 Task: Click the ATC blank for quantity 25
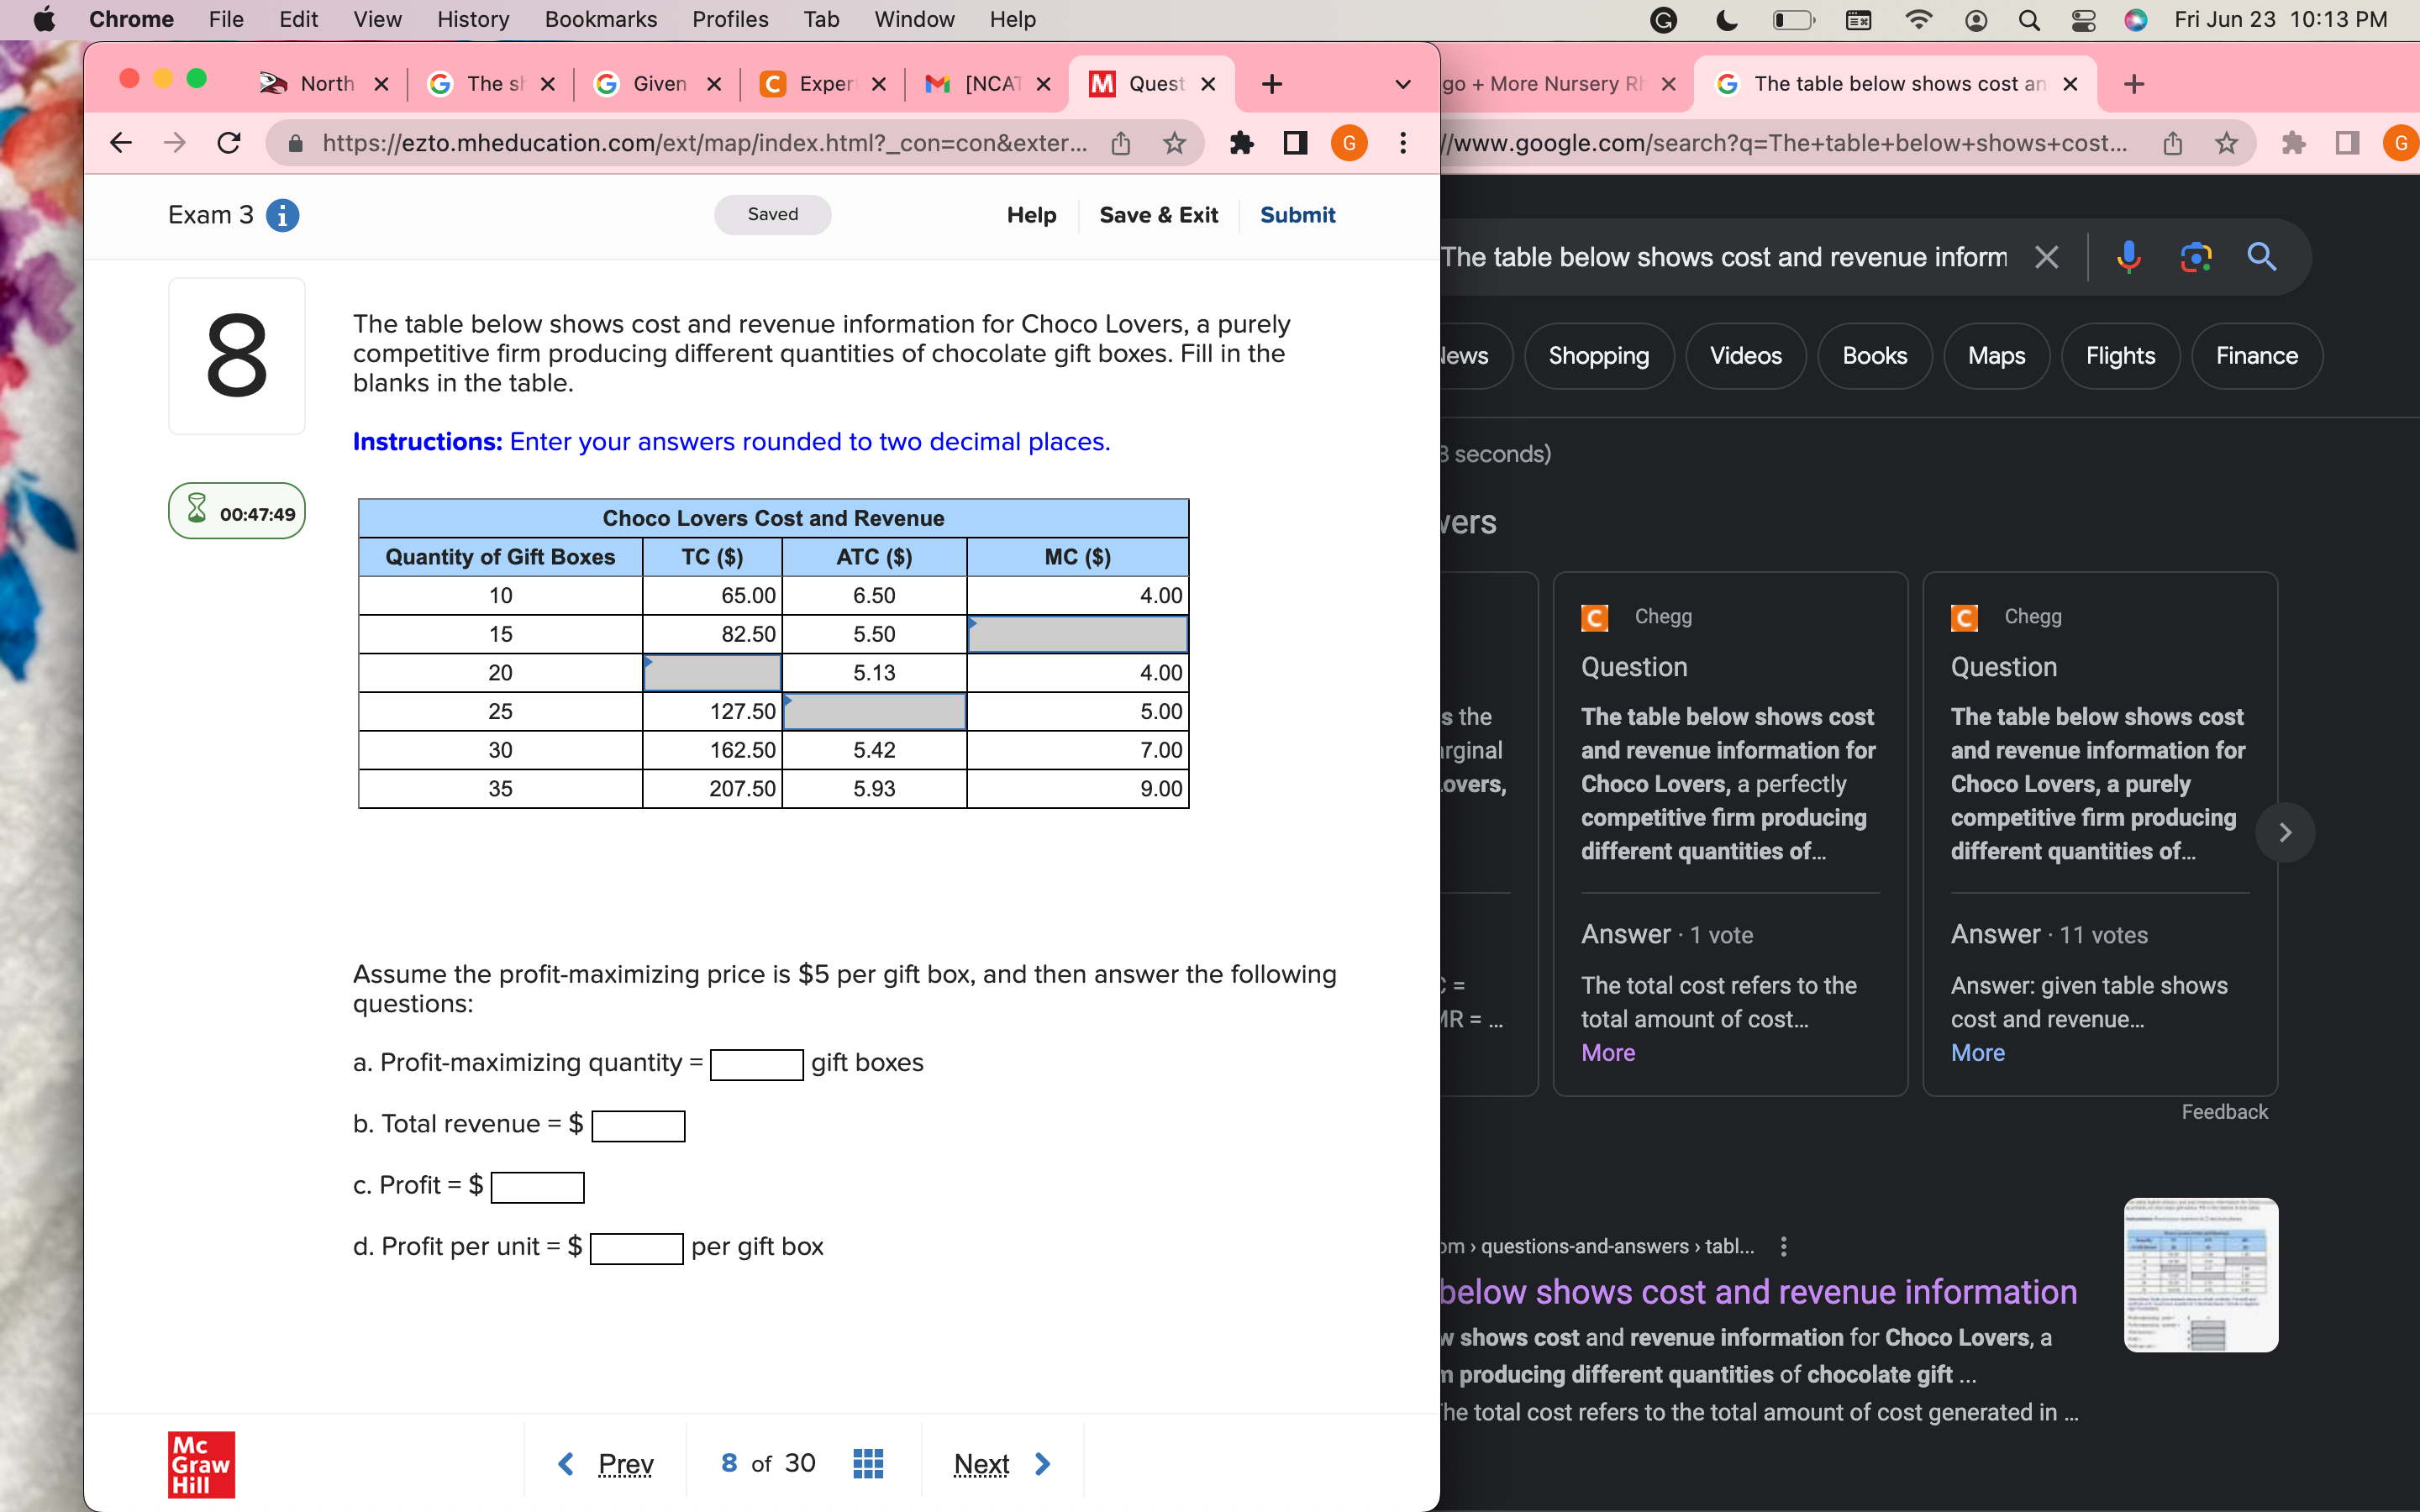tap(874, 712)
